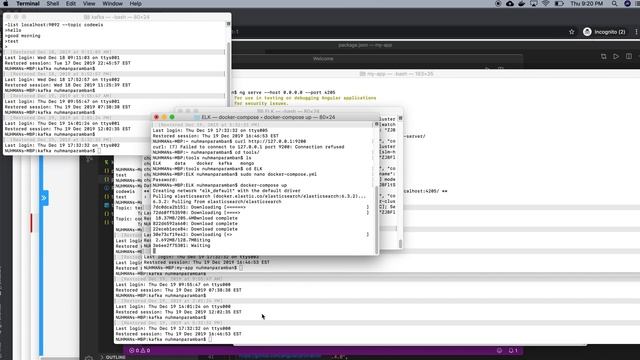Click the kafka bash window title bar
This screenshot has width=640, height=360.
click(117, 17)
